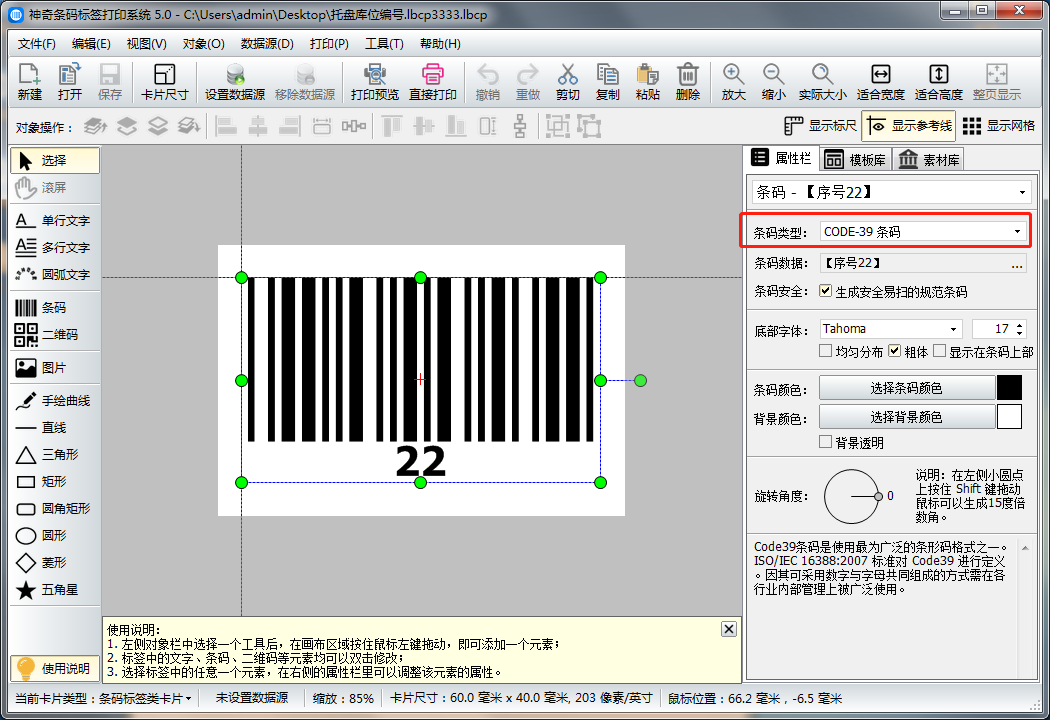The height and width of the screenshot is (720, 1050).
Task: Click the 删除 (Delete) trash icon
Action: [688, 82]
